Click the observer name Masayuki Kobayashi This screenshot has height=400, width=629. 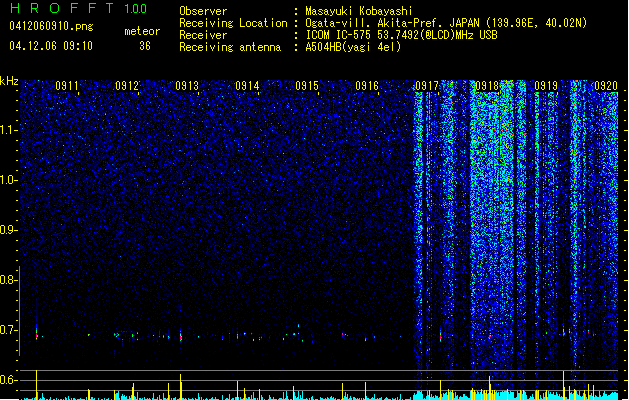(x=359, y=11)
